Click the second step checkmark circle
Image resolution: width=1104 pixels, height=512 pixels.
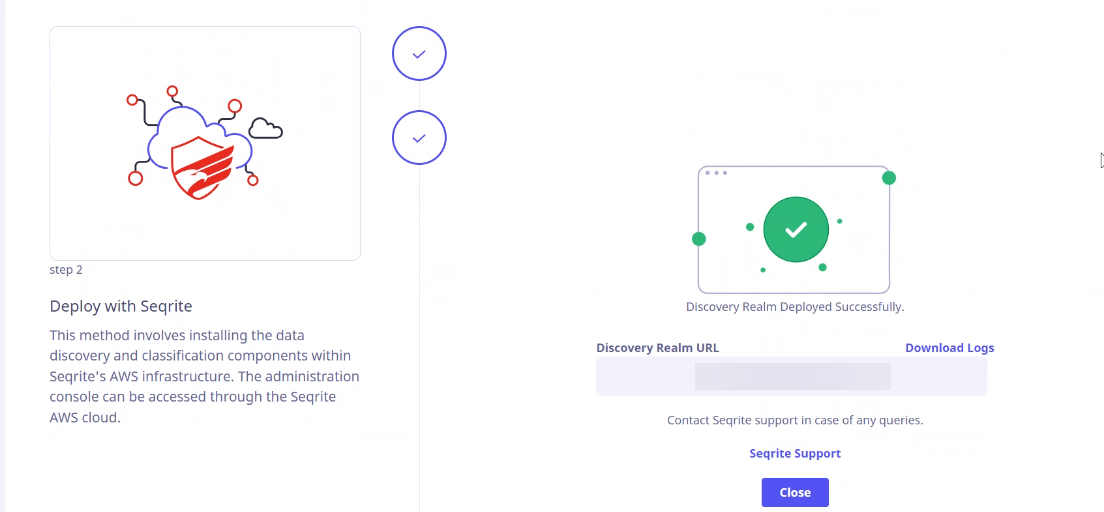point(419,138)
